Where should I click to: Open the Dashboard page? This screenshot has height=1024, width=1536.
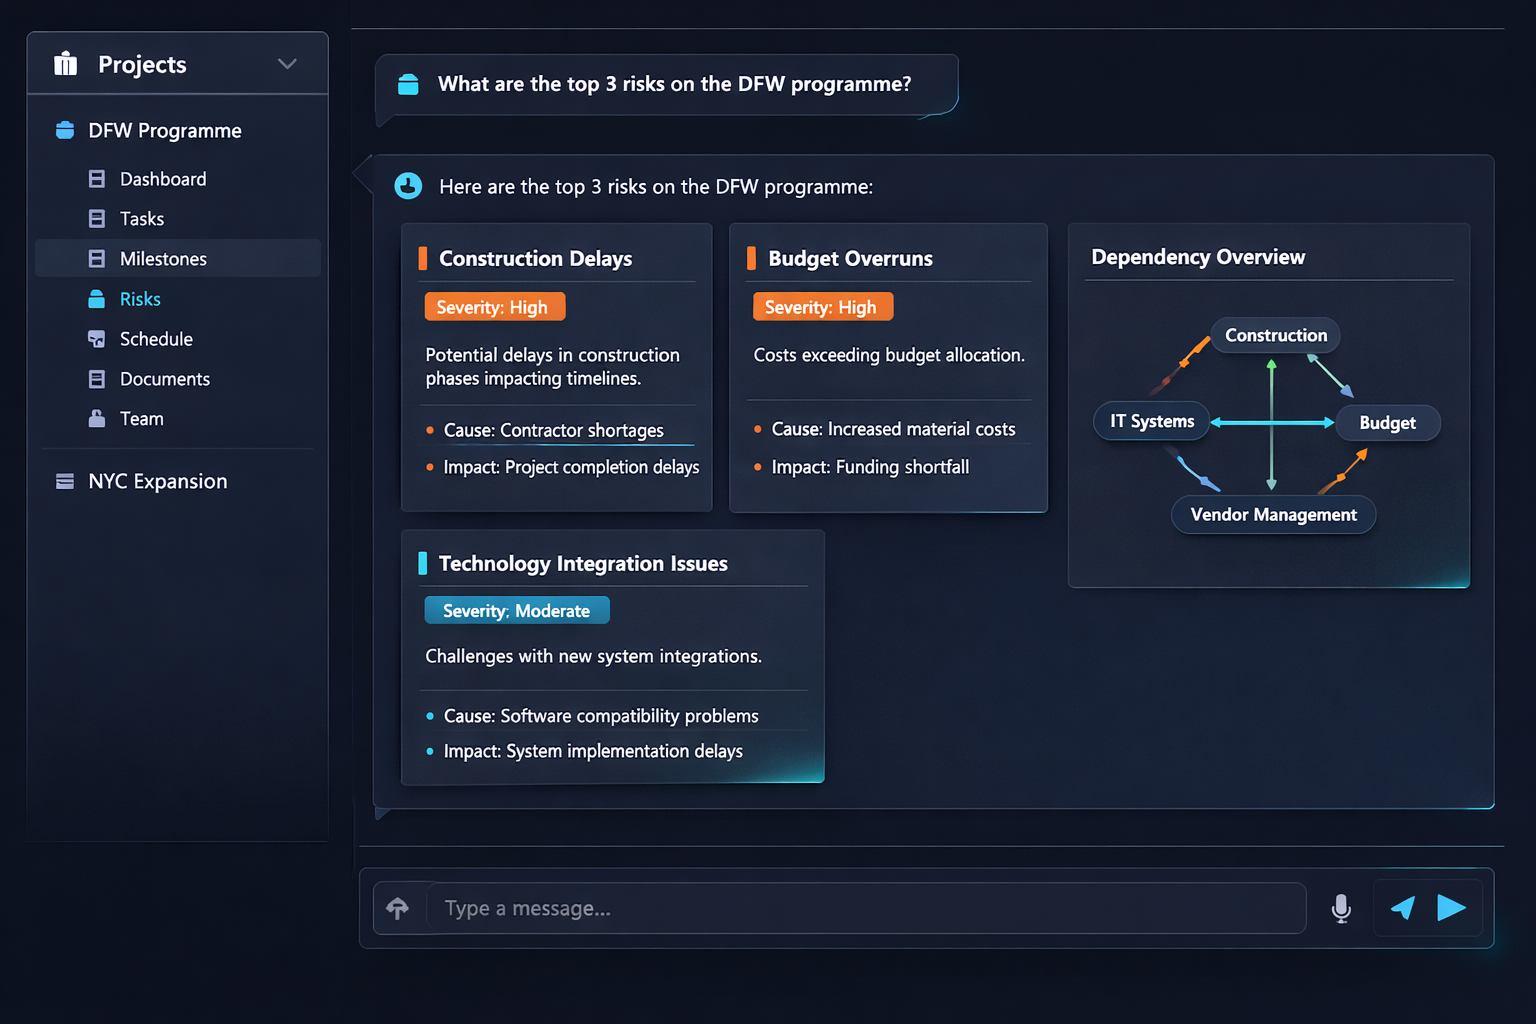[x=163, y=179]
